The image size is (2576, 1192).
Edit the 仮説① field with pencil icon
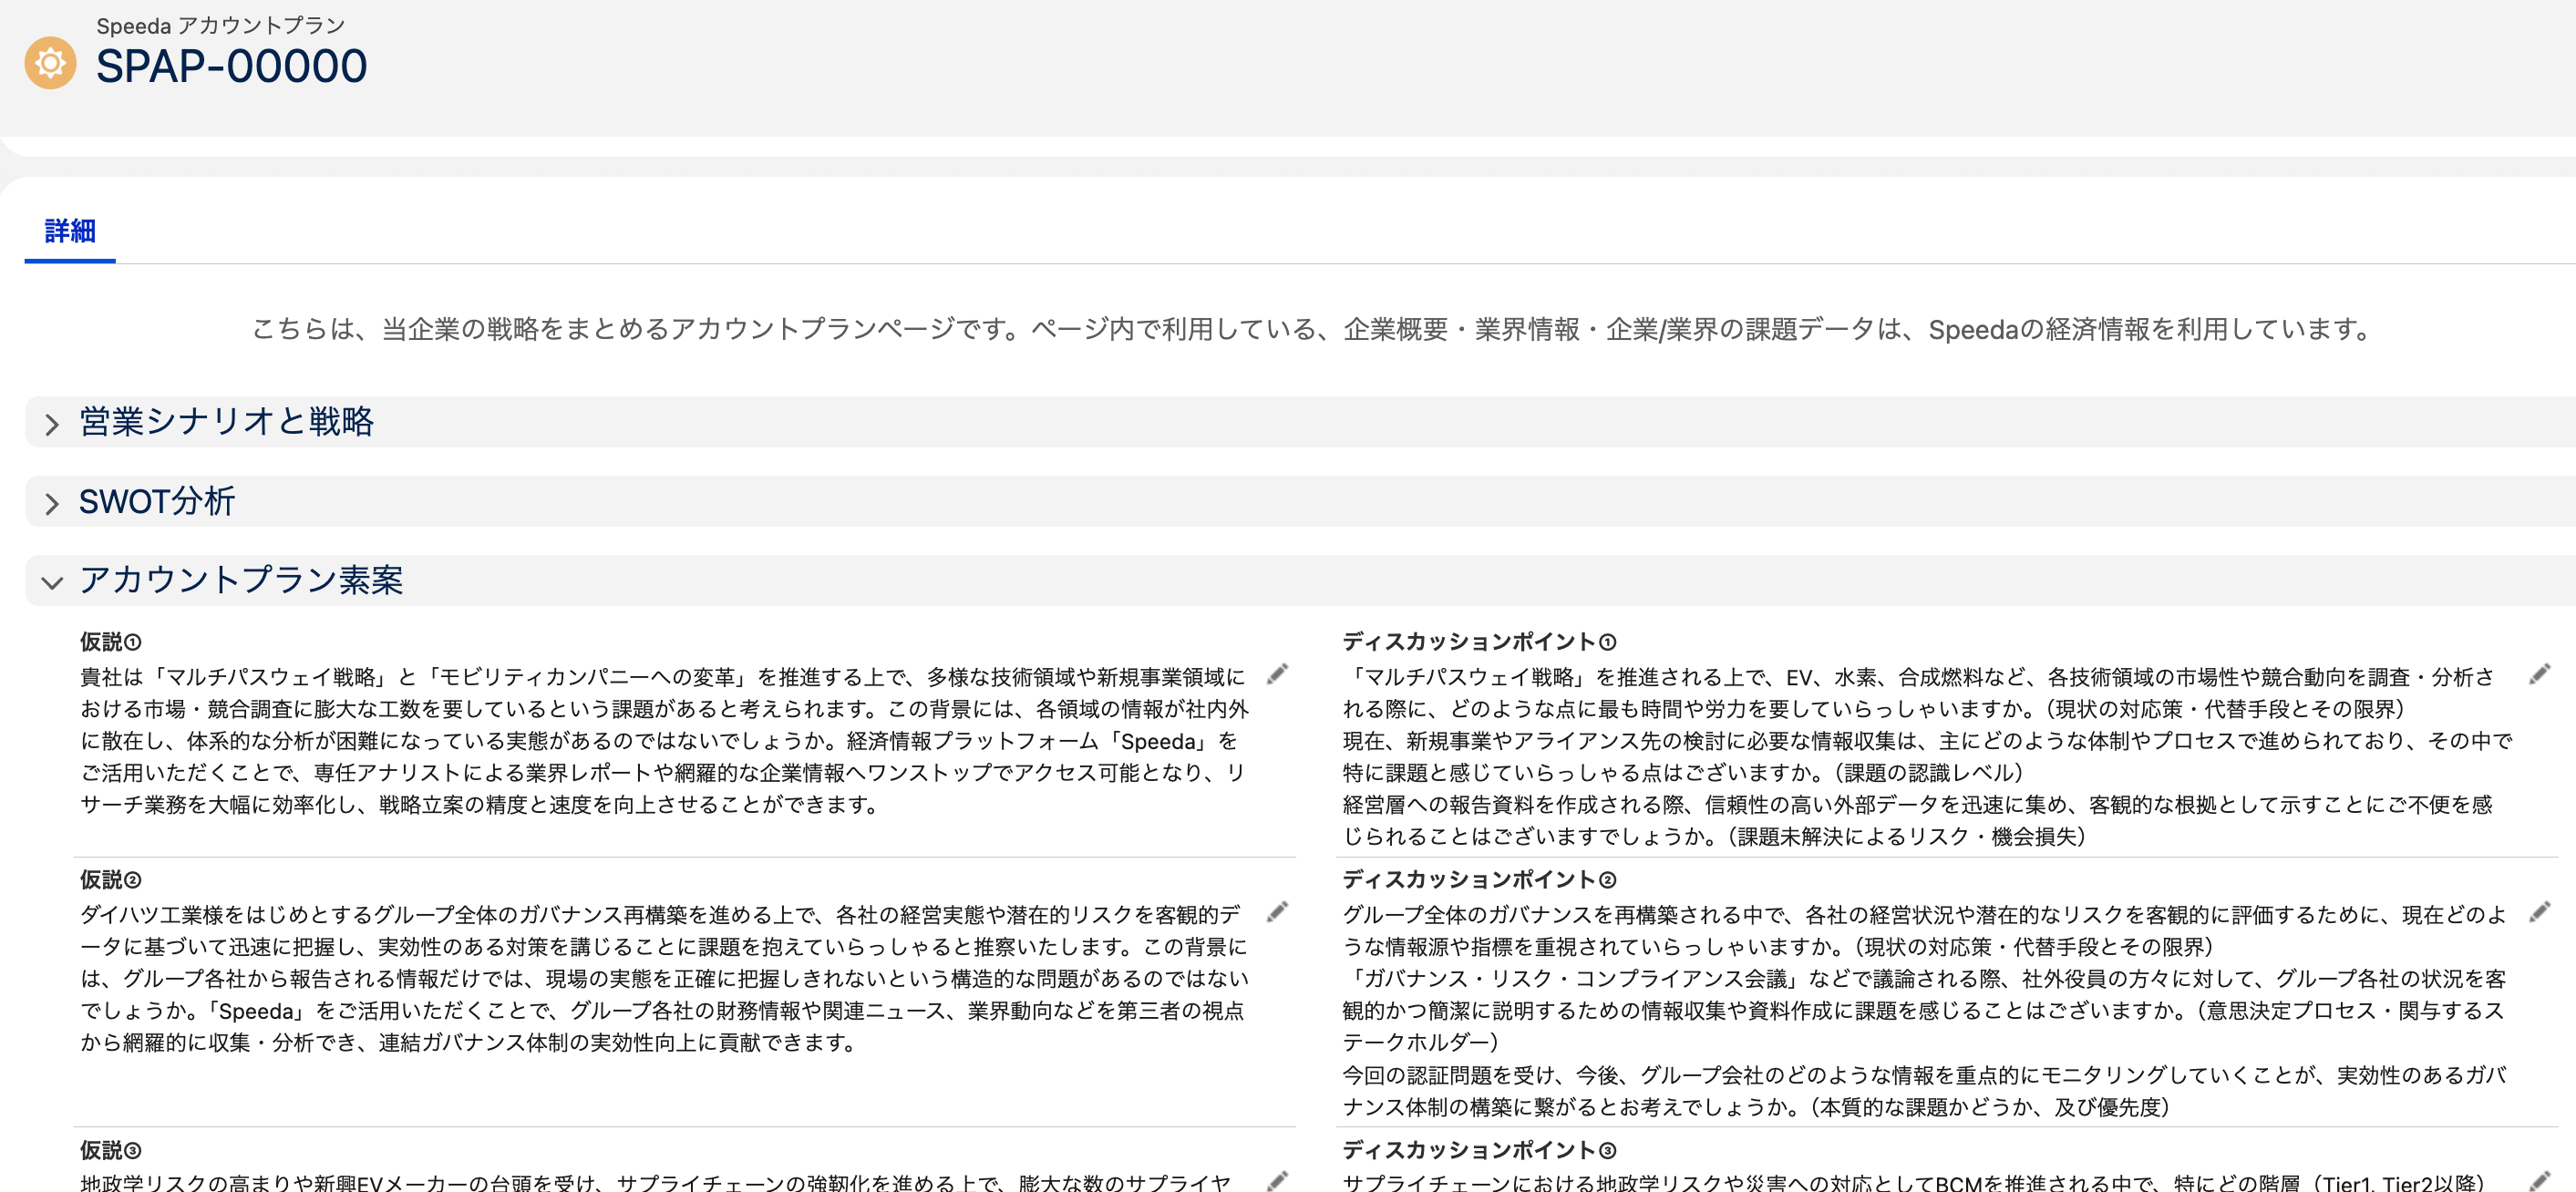tap(1277, 674)
